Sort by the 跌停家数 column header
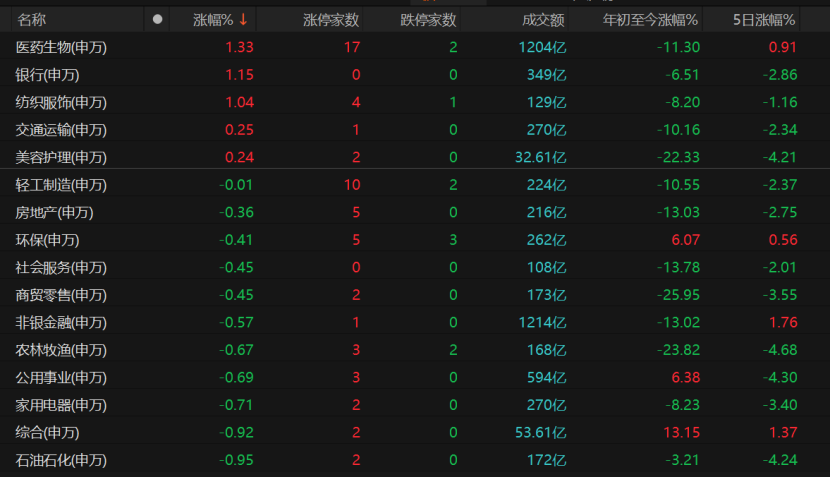This screenshot has height=477, width=830. pyautogui.click(x=428, y=20)
